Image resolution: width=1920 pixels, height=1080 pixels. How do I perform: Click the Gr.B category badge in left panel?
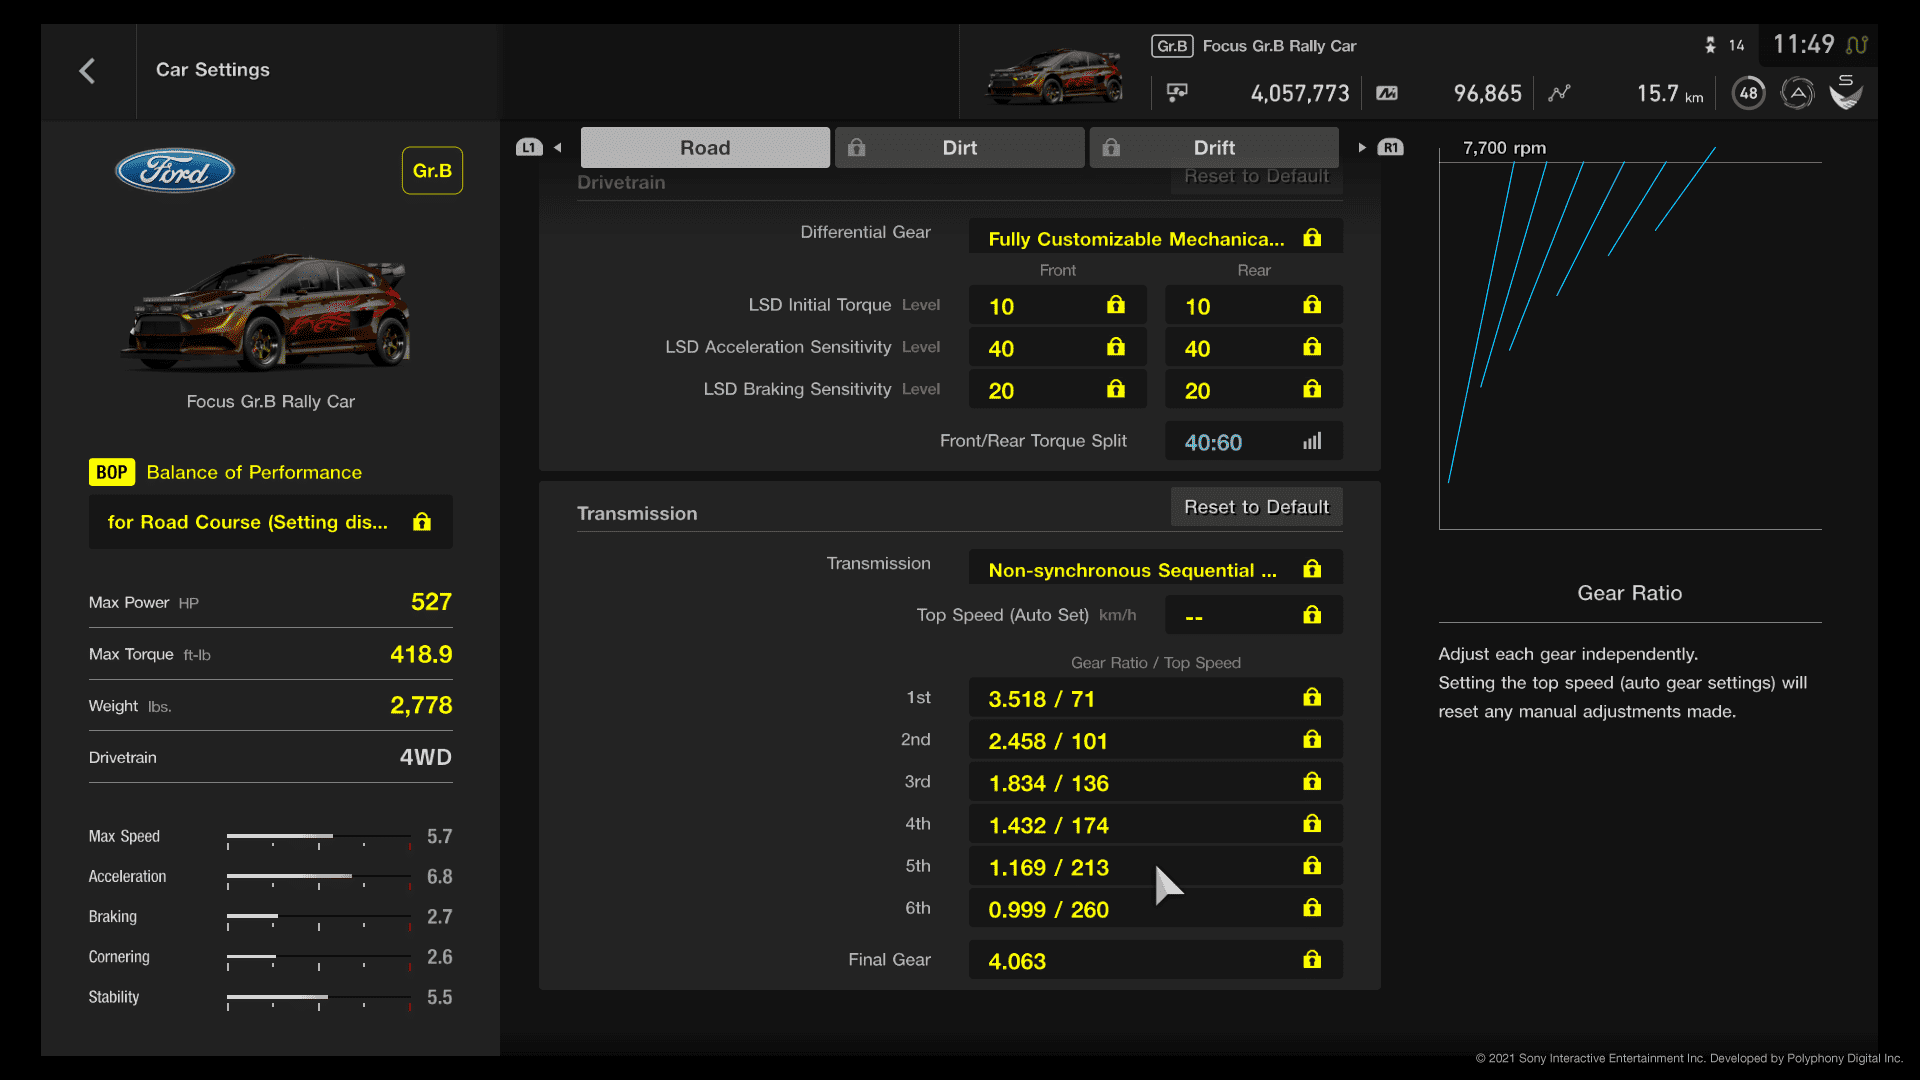point(432,171)
